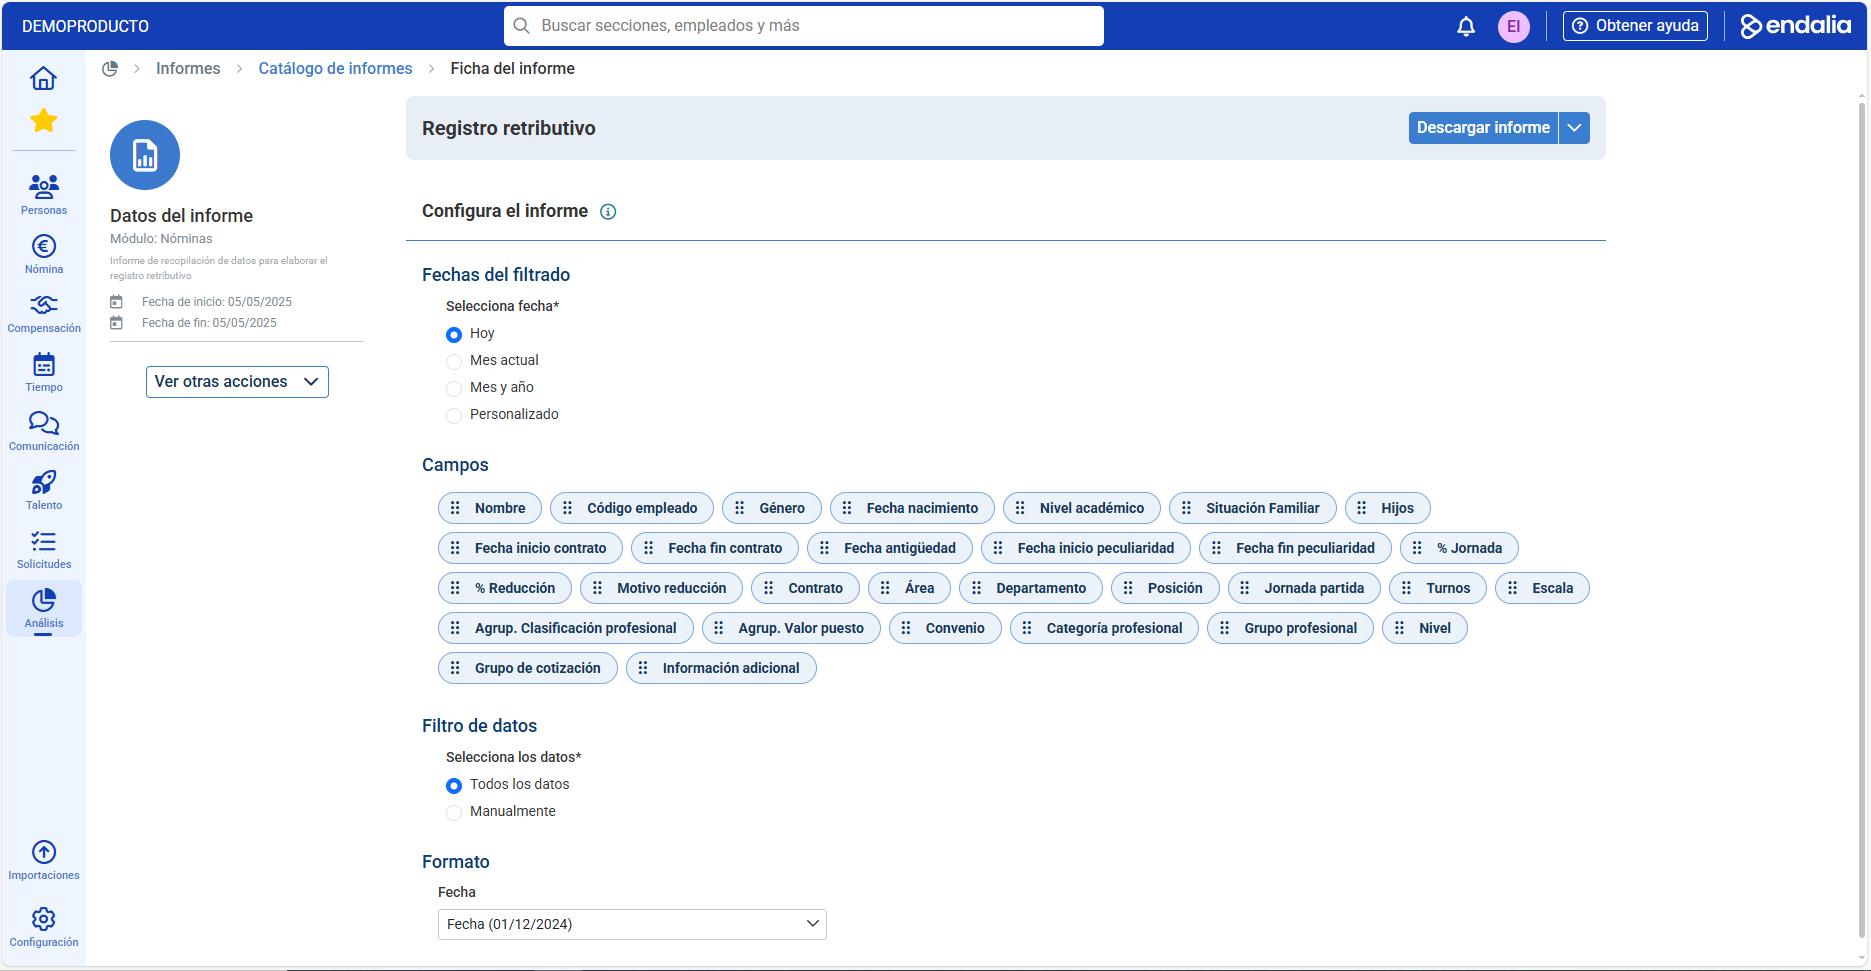Click the info icon beside Configura el informe
The image size is (1871, 971).
pos(608,212)
